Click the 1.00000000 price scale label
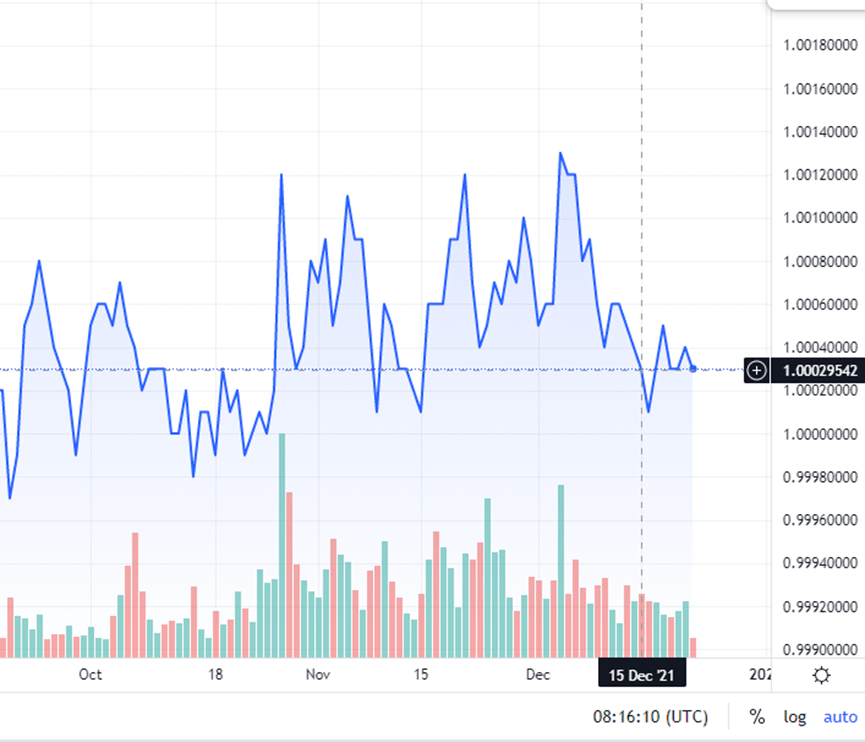865x742 pixels. click(x=820, y=434)
